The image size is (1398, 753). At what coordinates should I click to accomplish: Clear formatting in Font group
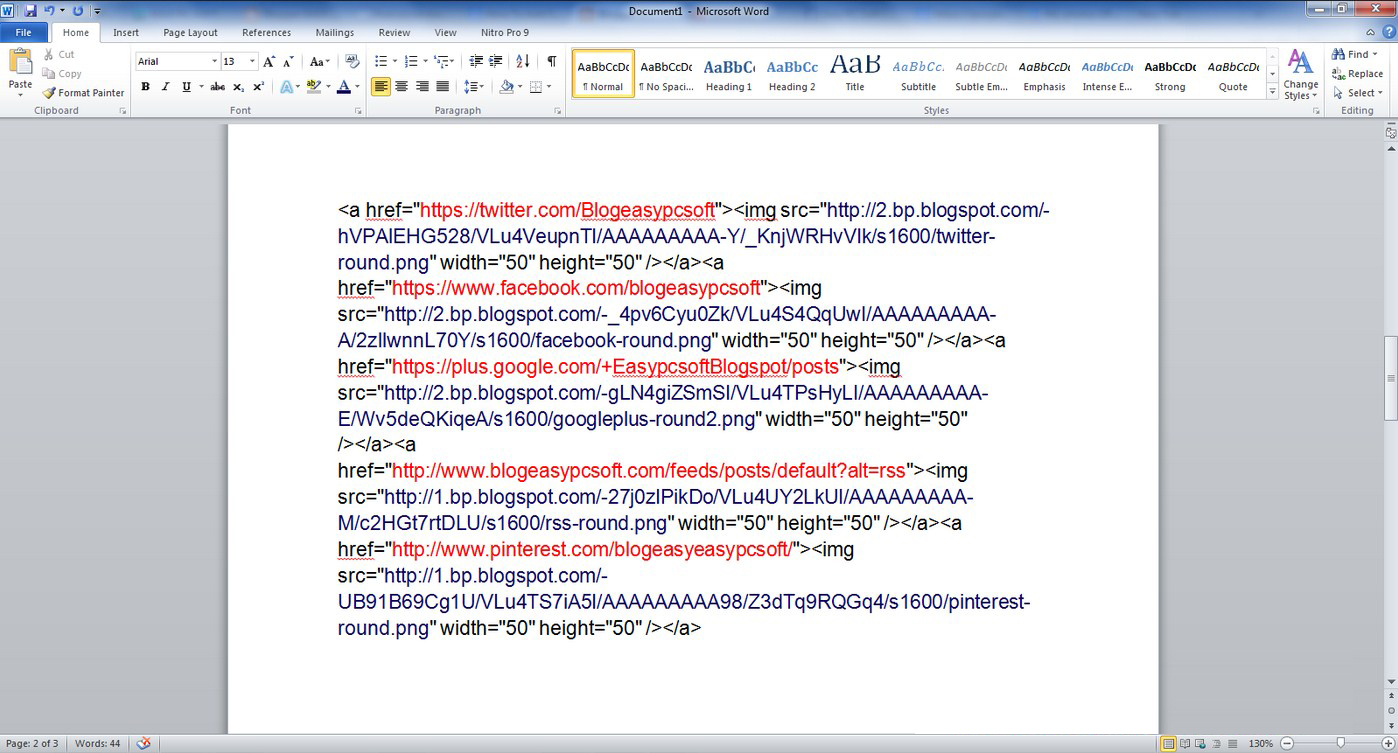pos(353,62)
